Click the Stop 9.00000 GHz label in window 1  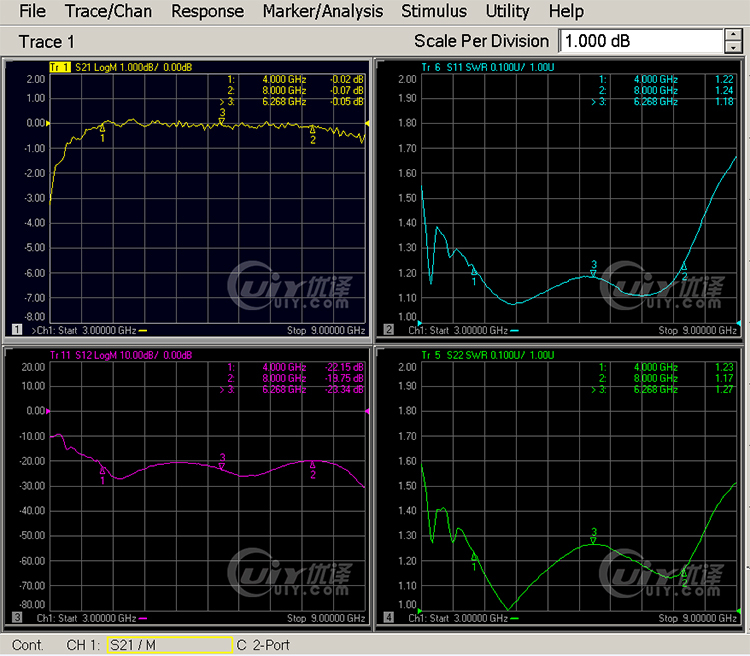(326, 330)
